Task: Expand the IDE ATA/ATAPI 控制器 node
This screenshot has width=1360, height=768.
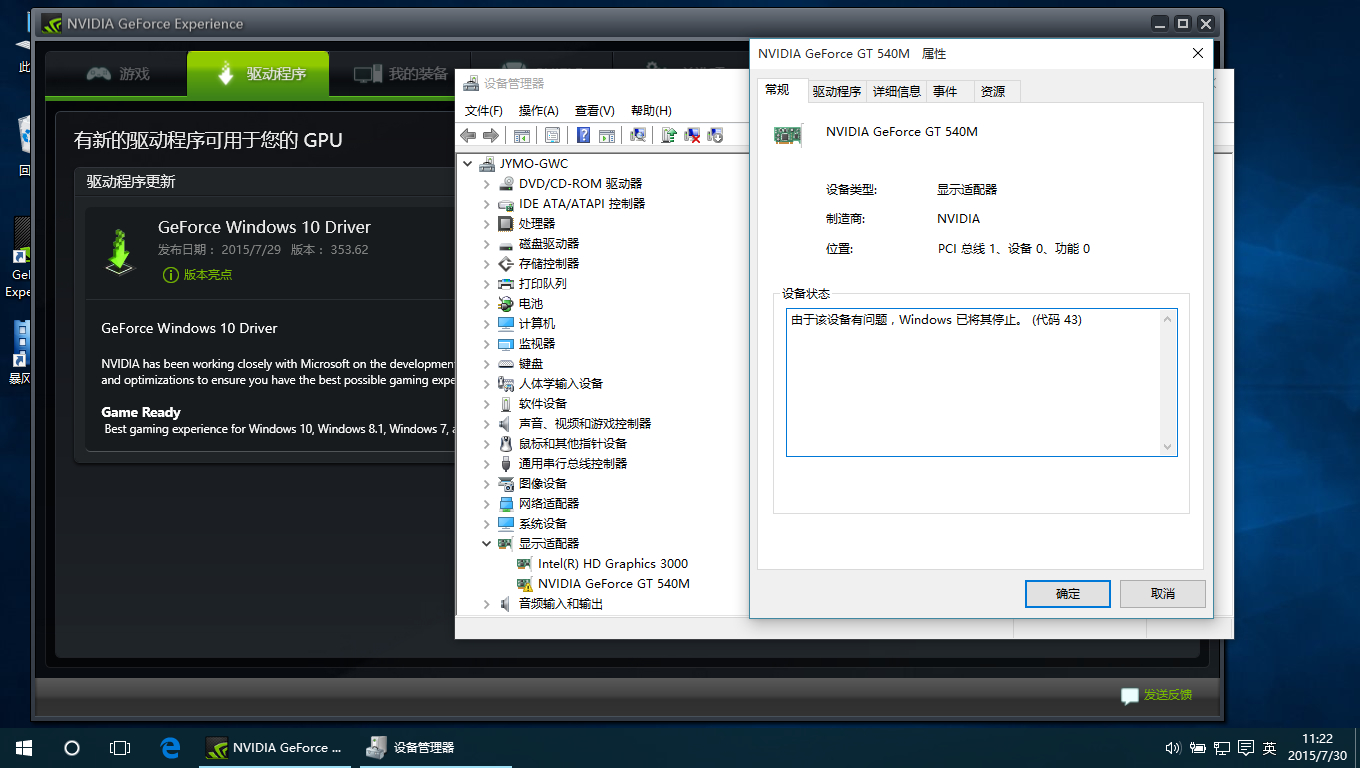Action: click(x=487, y=204)
